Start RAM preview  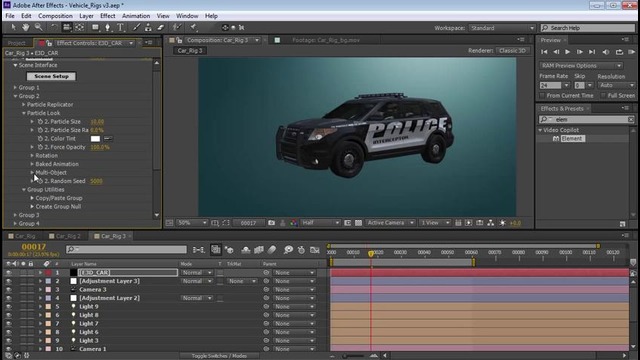(x=631, y=52)
